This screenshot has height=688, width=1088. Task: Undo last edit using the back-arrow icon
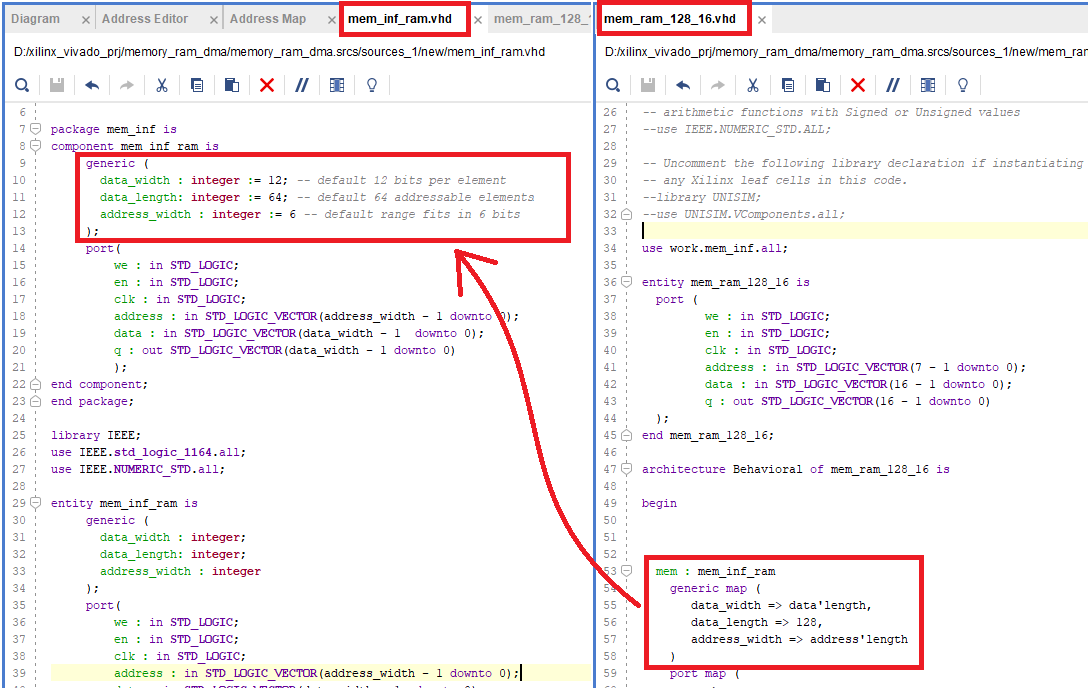click(x=90, y=85)
